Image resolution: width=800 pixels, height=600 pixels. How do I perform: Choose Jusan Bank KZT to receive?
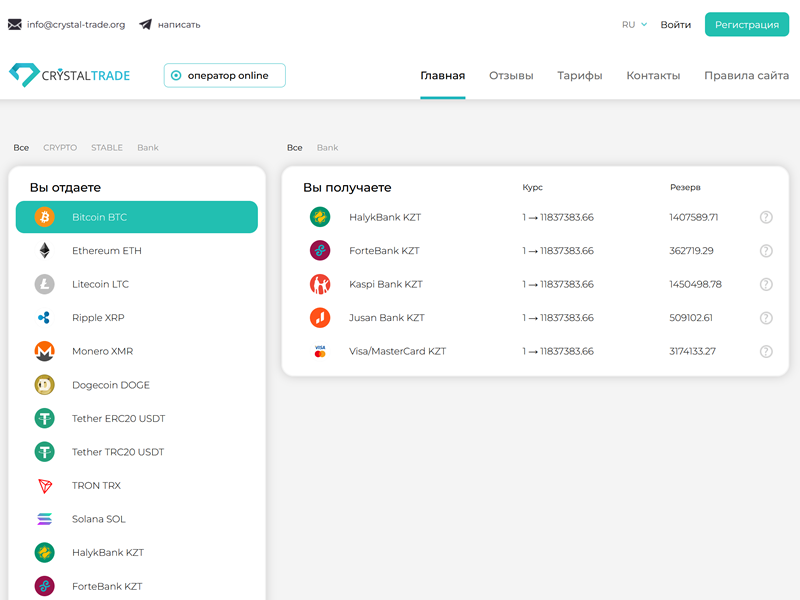tap(535, 318)
